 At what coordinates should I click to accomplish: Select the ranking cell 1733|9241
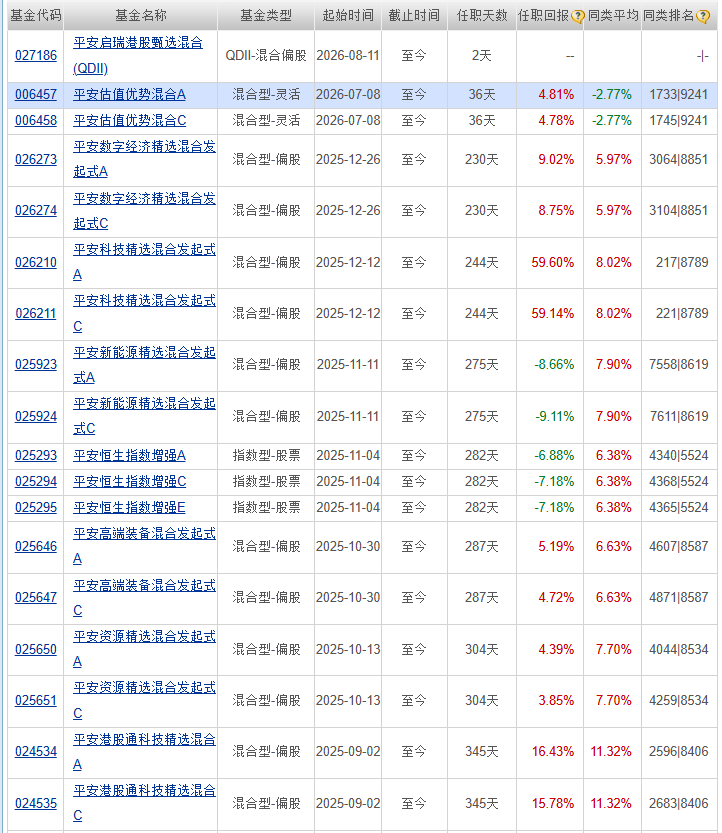pos(679,95)
